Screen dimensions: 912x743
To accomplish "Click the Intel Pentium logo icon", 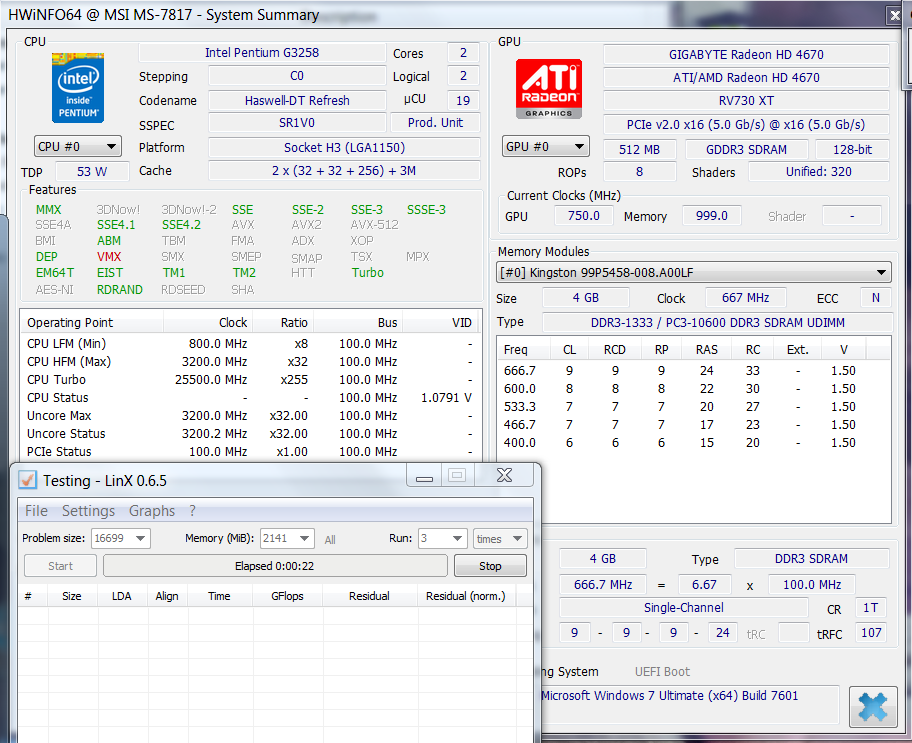I will (78, 88).
